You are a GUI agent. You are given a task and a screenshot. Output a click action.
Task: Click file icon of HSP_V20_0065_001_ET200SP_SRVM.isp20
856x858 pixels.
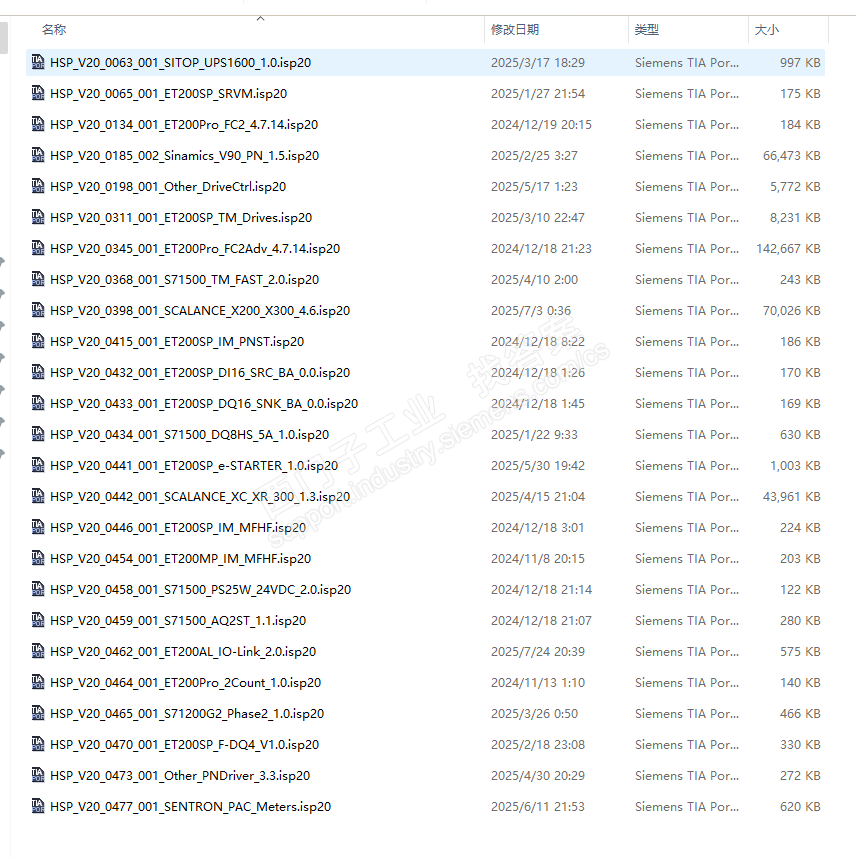(38, 93)
